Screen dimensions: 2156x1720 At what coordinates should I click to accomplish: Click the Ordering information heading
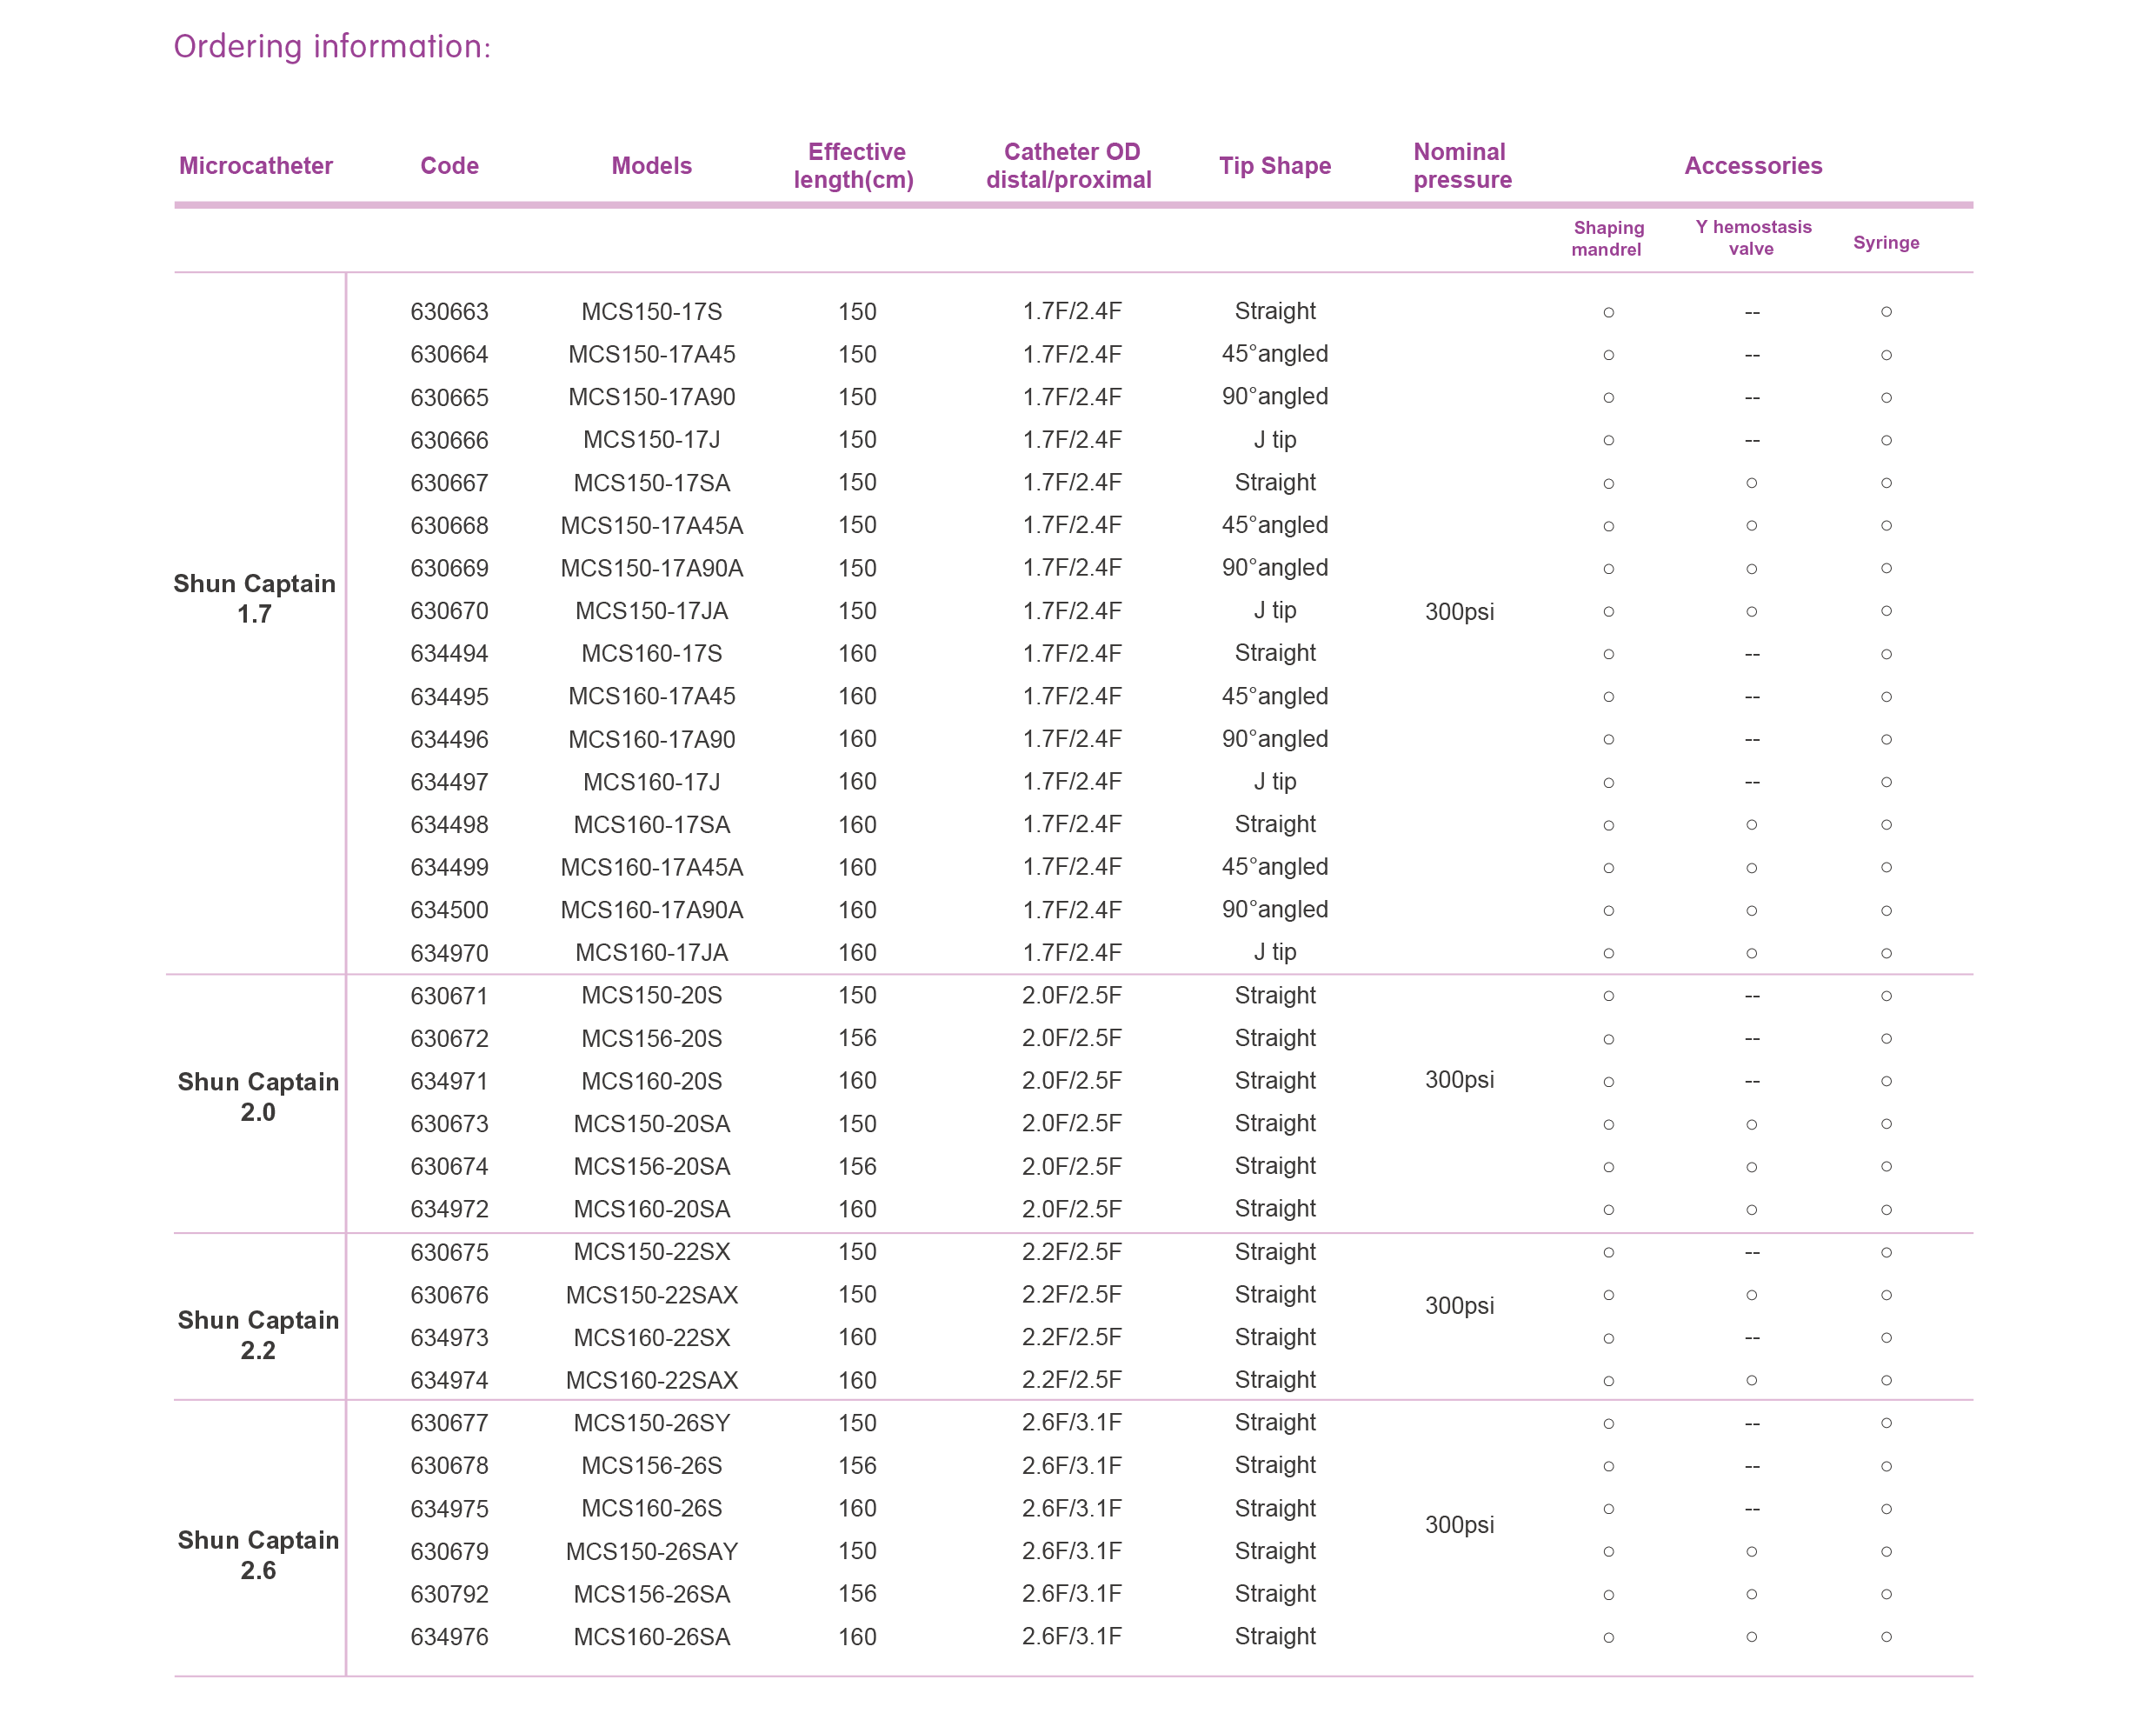(x=332, y=47)
